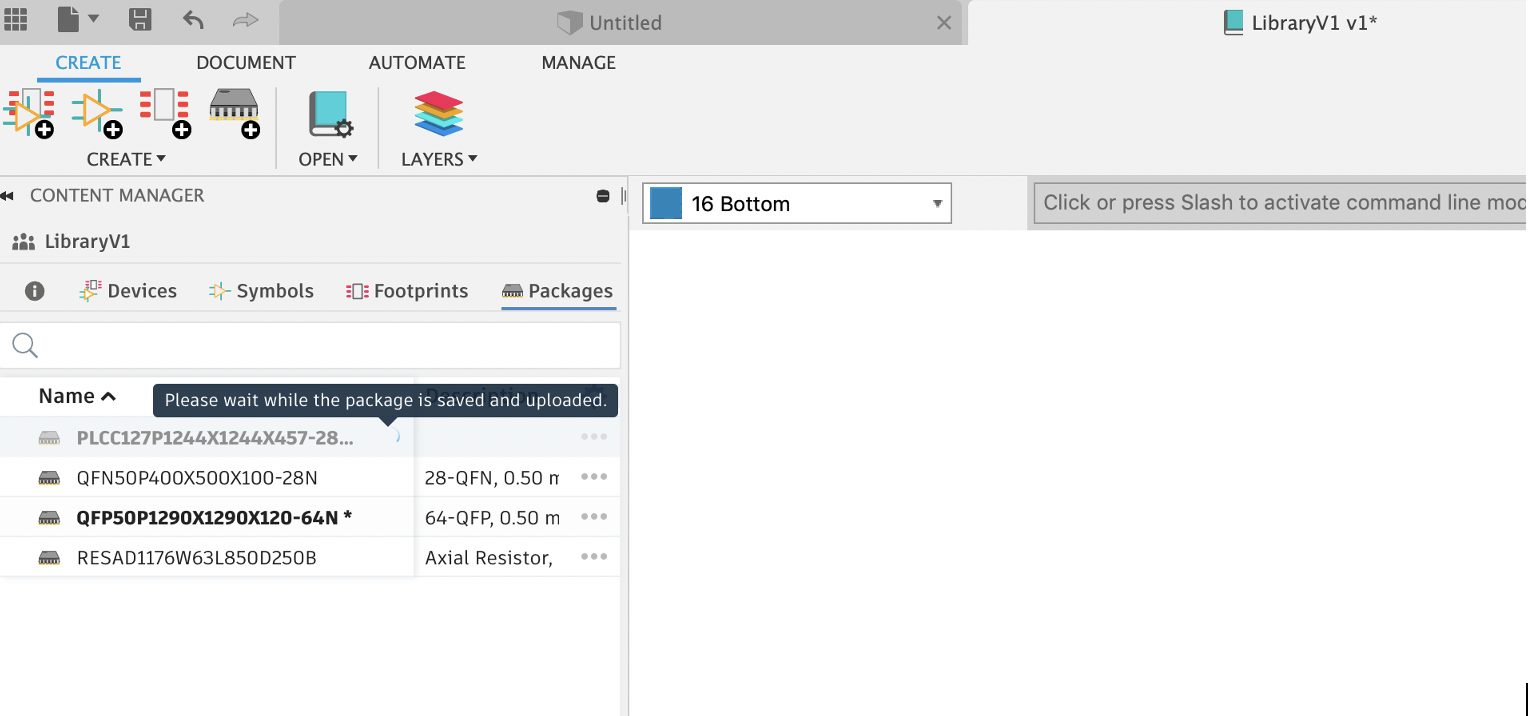Switch to the Footprints tab
Screen dimensions: 1528x716
407,291
